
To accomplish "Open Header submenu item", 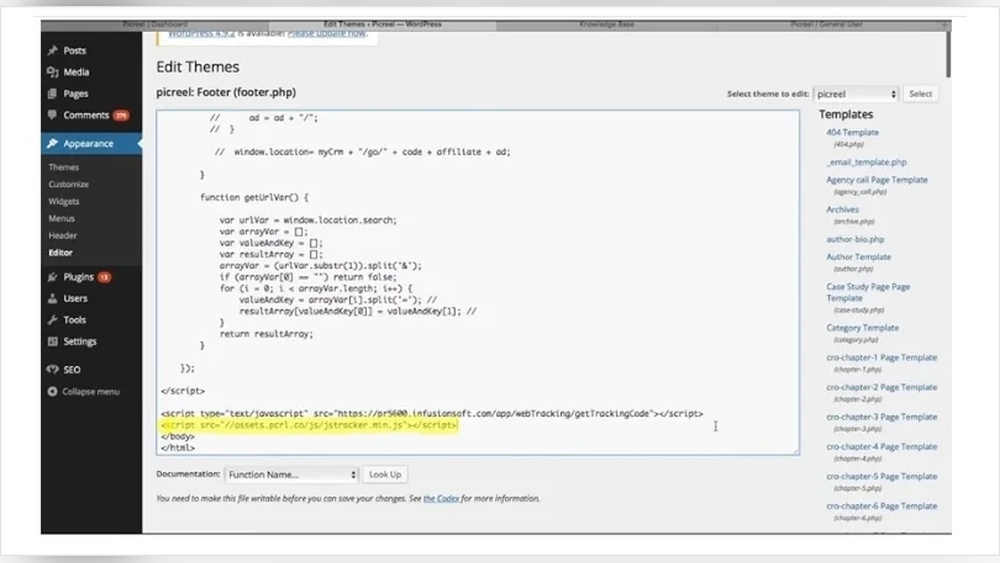I will point(62,236).
